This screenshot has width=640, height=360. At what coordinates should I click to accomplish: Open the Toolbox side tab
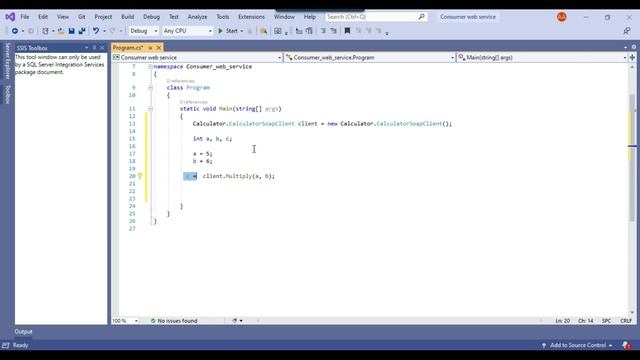pos(7,94)
